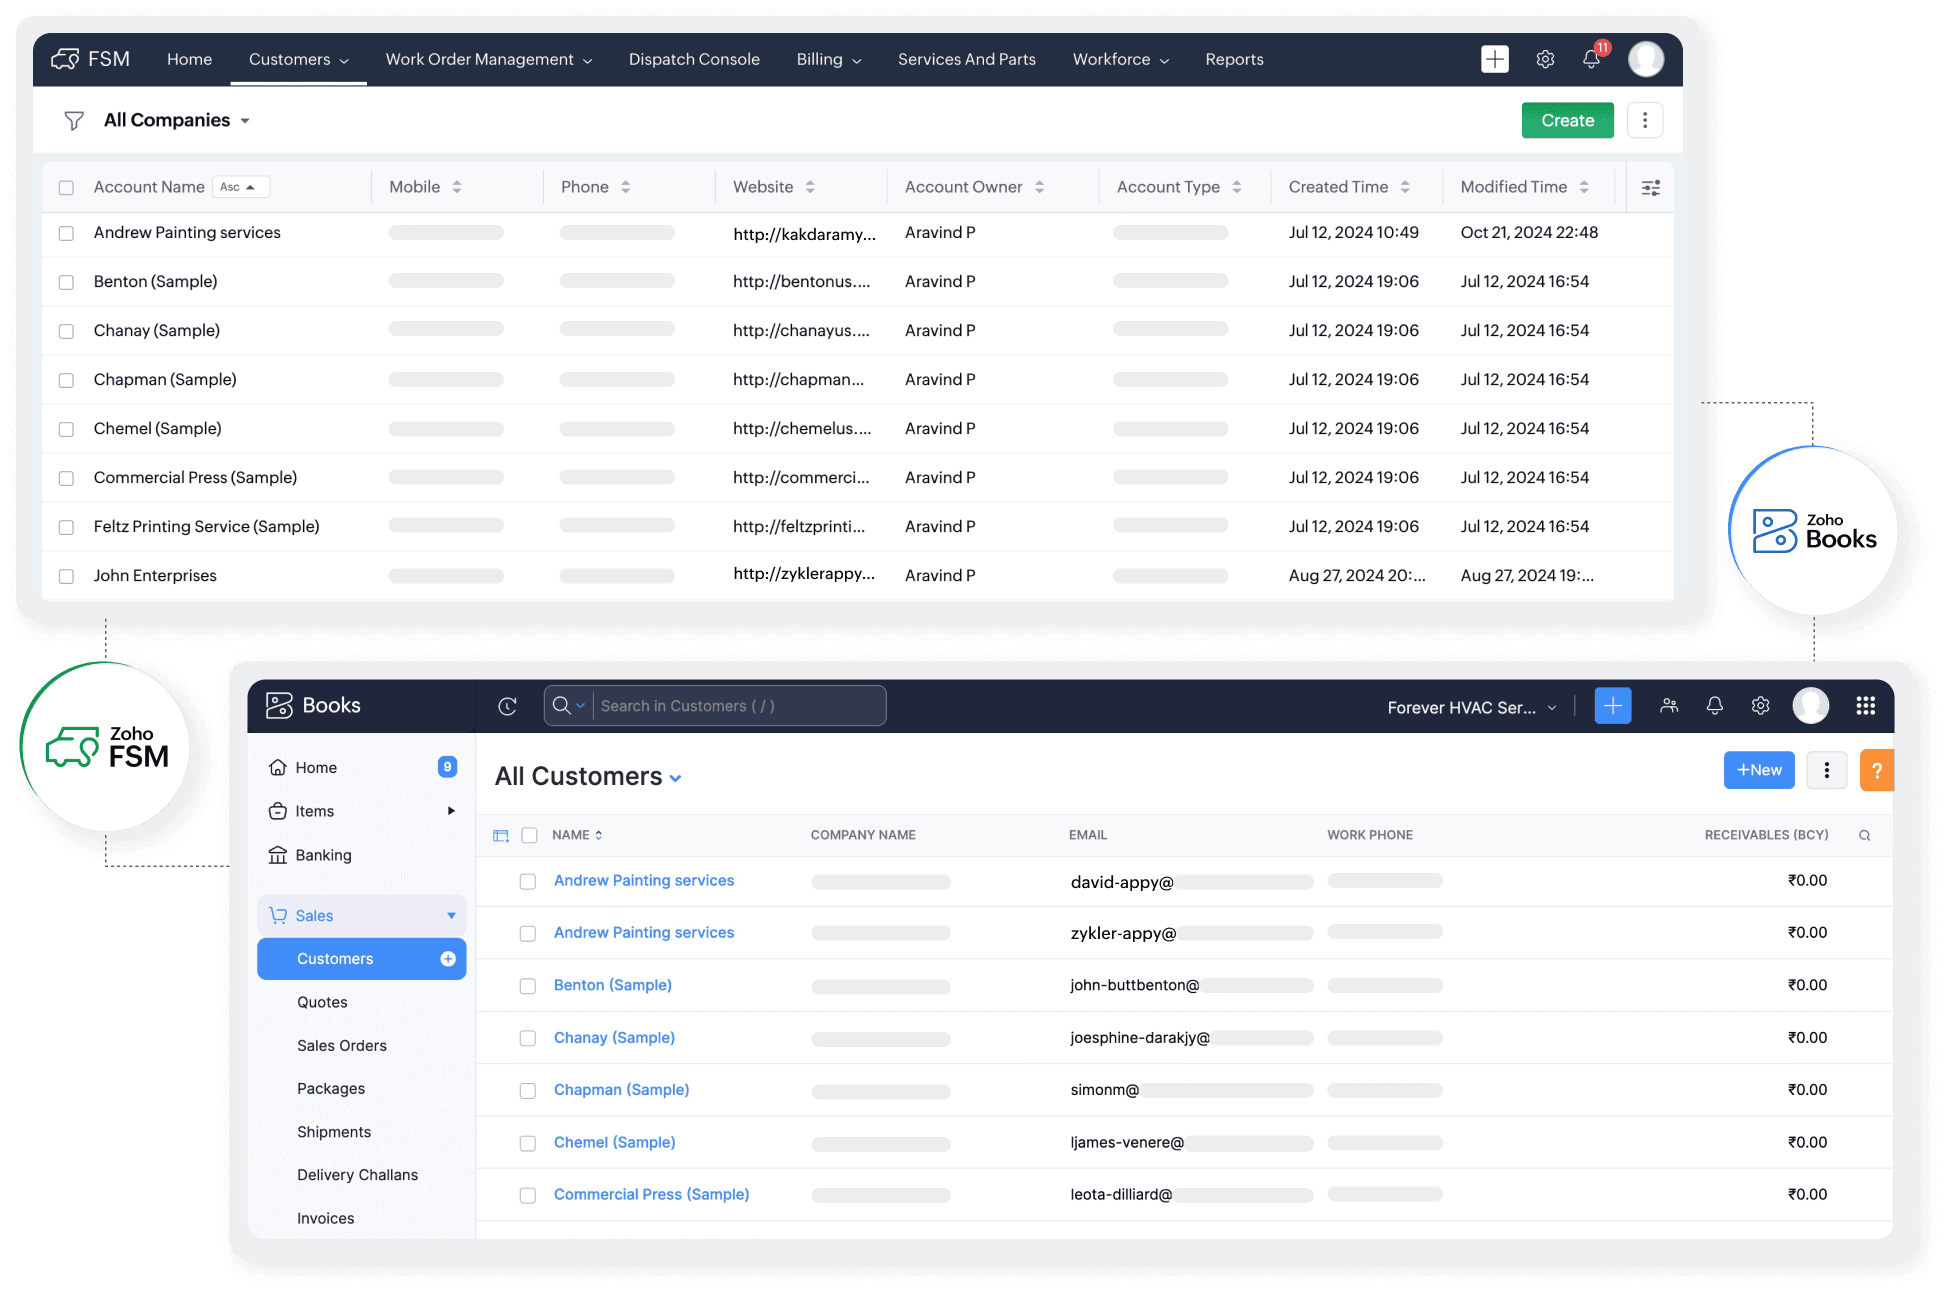Viewport: 1945px width, 1291px height.
Task: Open the FSM settings gear icon
Action: tap(1545, 60)
